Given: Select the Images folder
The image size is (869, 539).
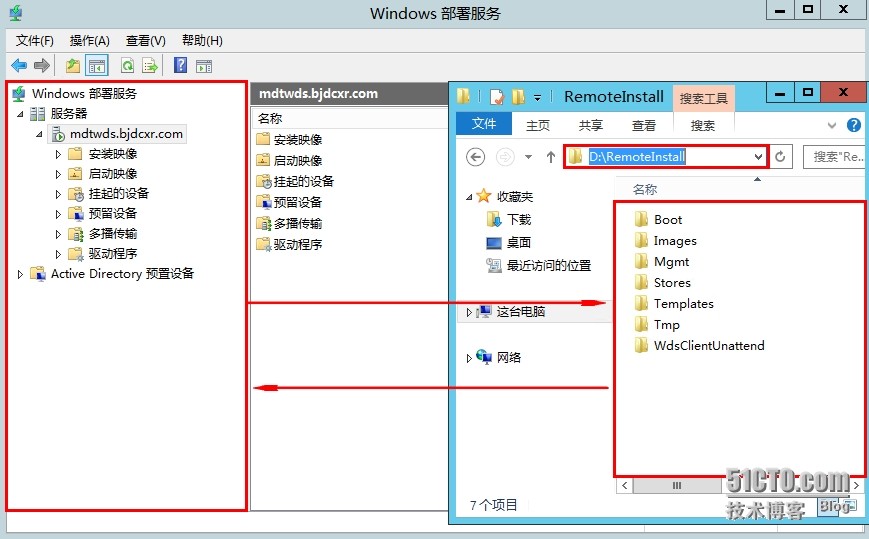Looking at the screenshot, I should pyautogui.click(x=675, y=241).
